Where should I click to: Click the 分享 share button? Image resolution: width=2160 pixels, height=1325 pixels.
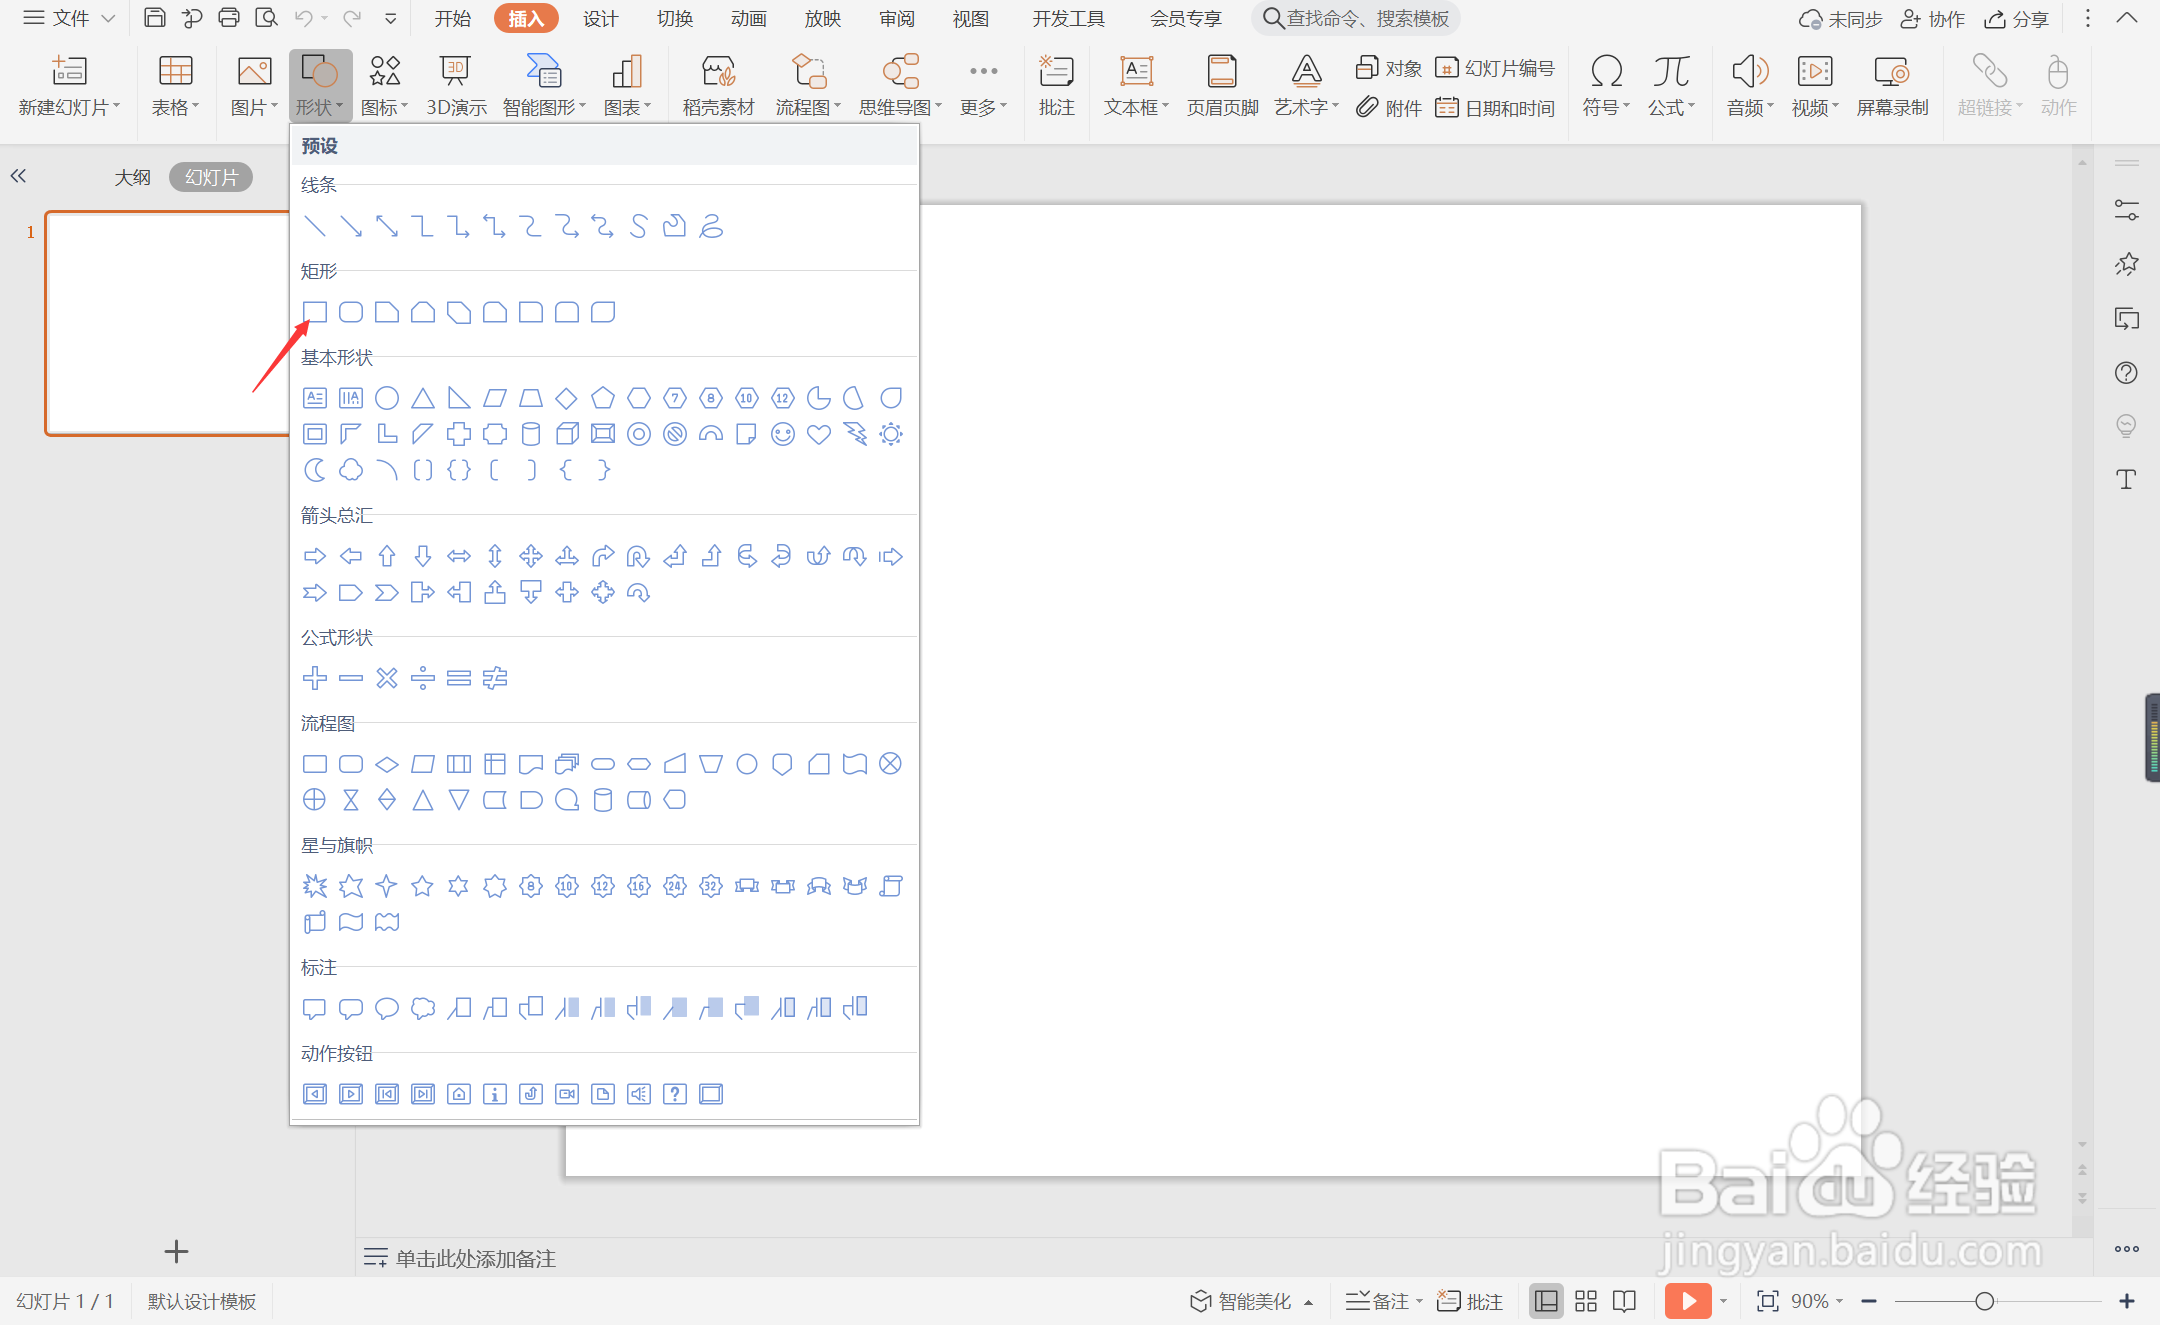pyautogui.click(x=2017, y=18)
